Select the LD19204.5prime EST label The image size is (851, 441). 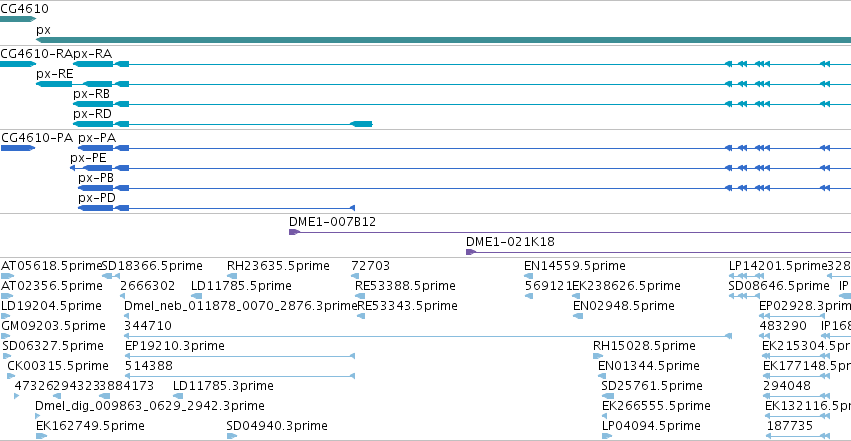tap(51, 306)
